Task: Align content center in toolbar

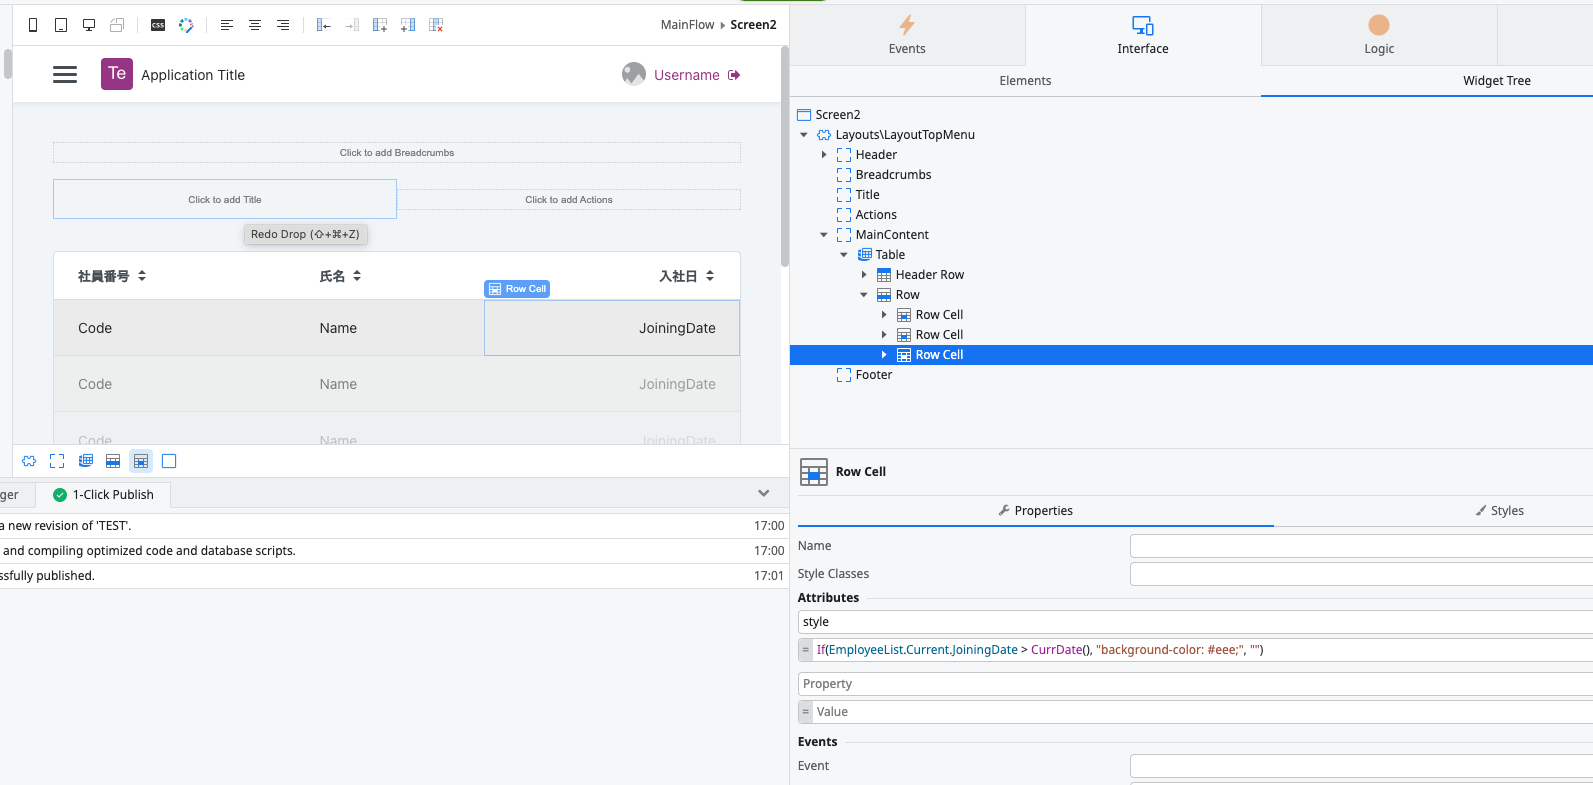Action: tap(255, 25)
